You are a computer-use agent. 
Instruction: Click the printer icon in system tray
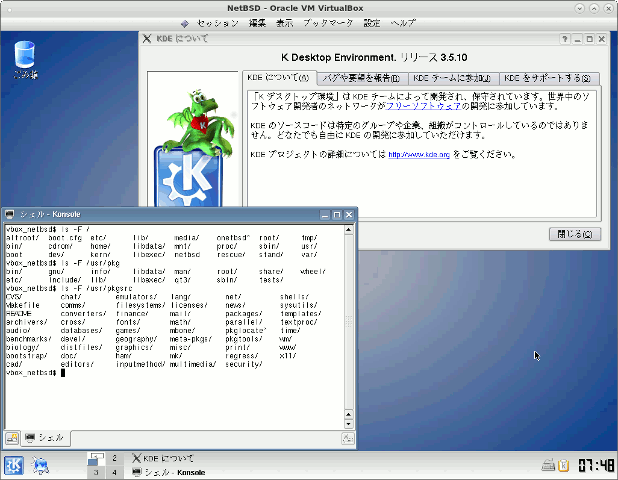(547, 465)
